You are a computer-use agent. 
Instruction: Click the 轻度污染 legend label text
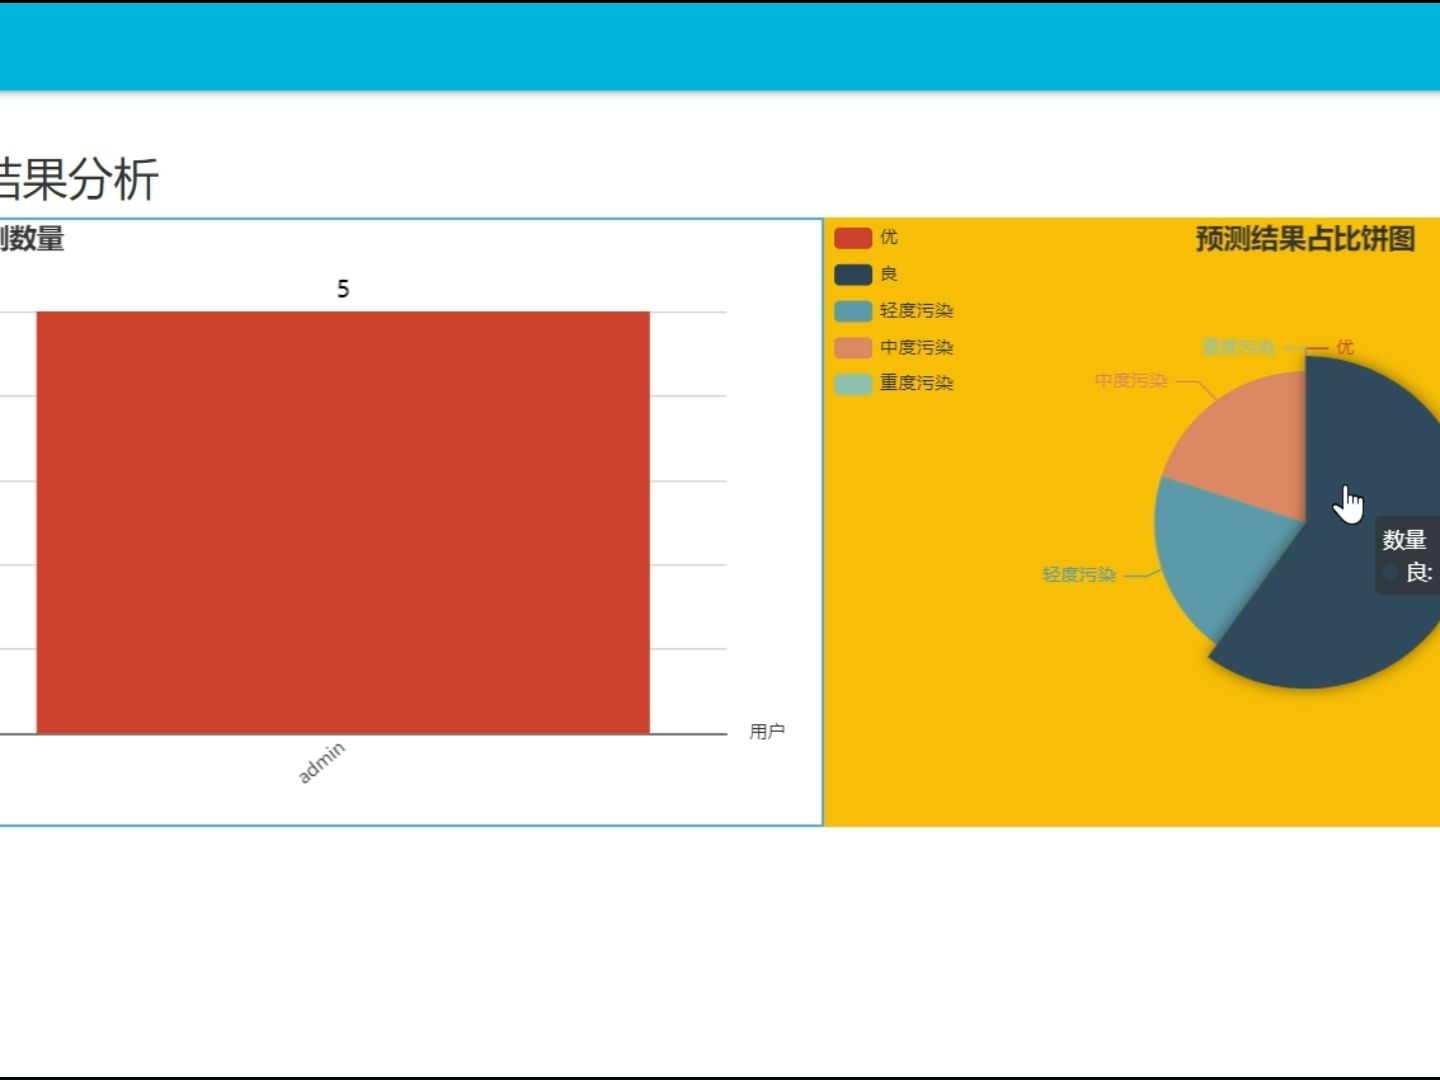[x=916, y=311]
